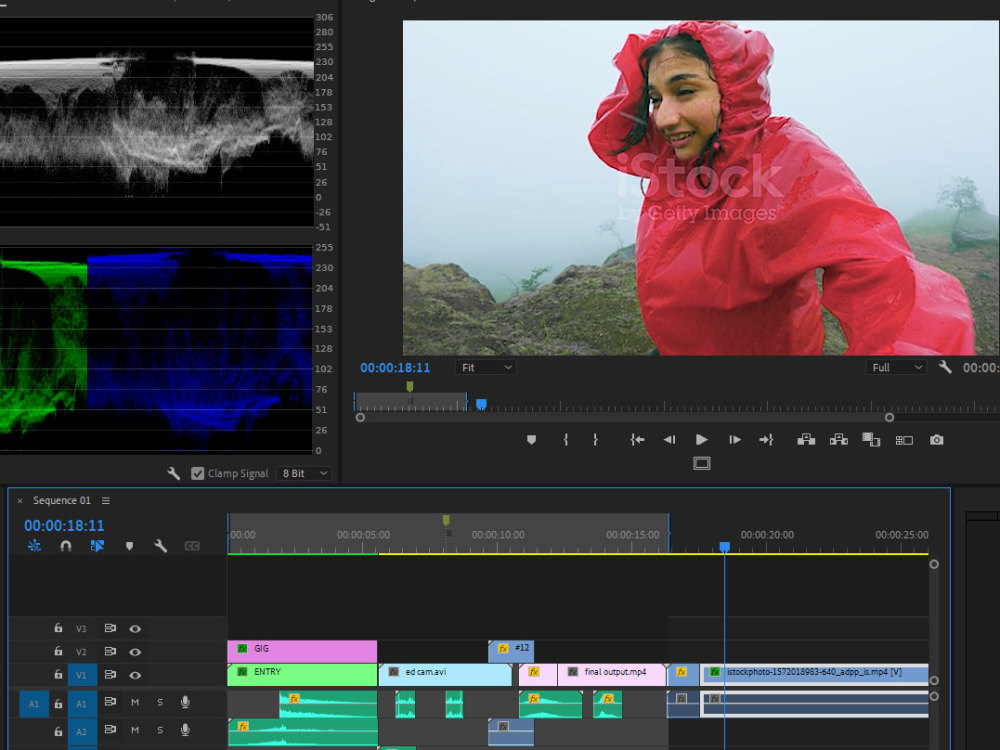Lock track V1 with its padlock
This screenshot has width=1000, height=750.
pyautogui.click(x=58, y=674)
